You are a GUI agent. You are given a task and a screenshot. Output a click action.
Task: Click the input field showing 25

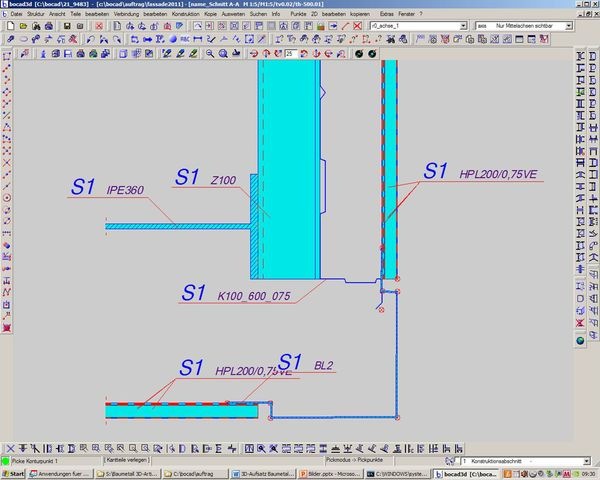pyautogui.click(x=292, y=52)
